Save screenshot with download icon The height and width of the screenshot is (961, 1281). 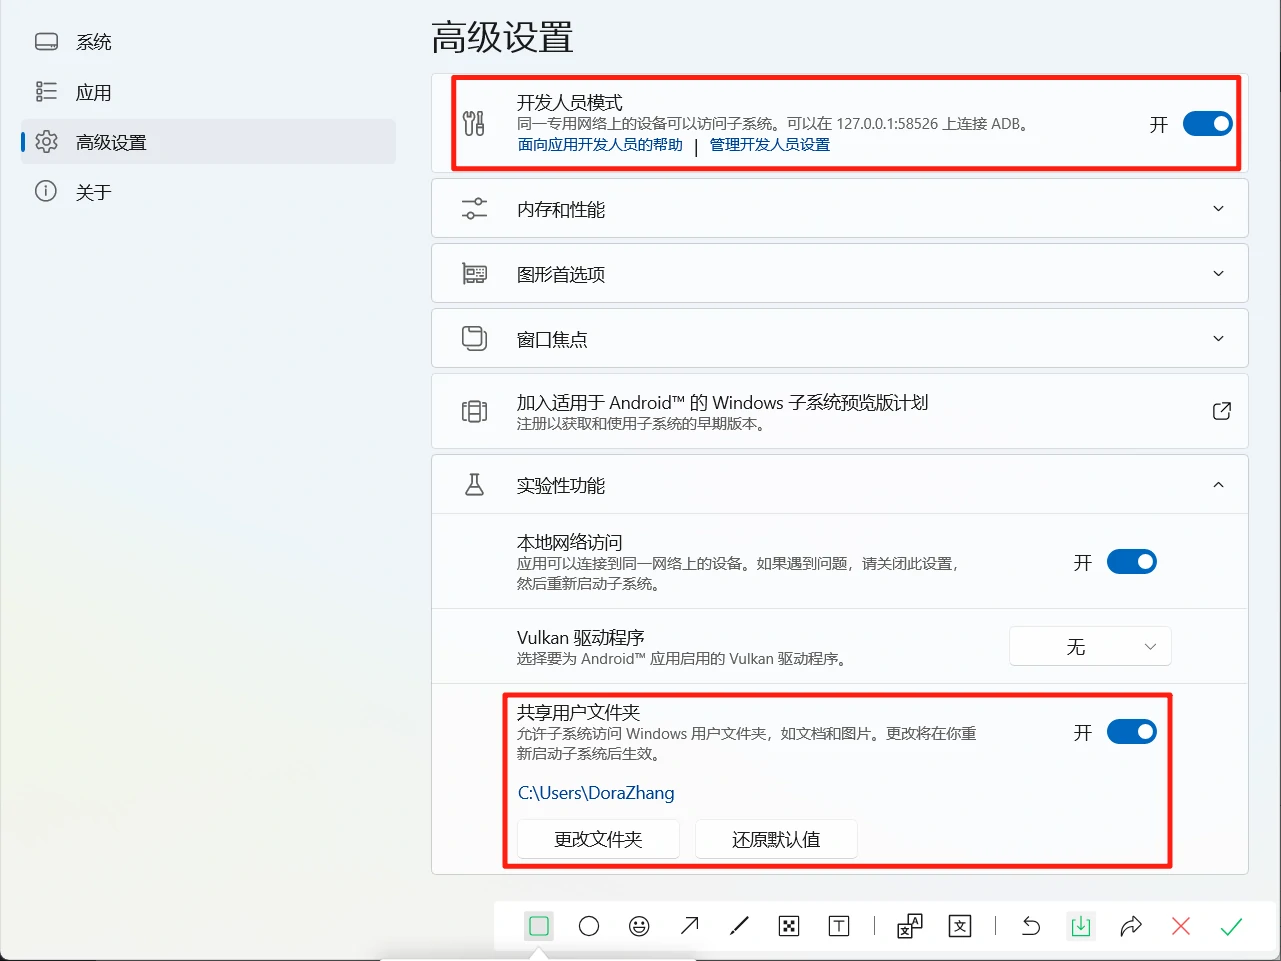tap(1081, 926)
